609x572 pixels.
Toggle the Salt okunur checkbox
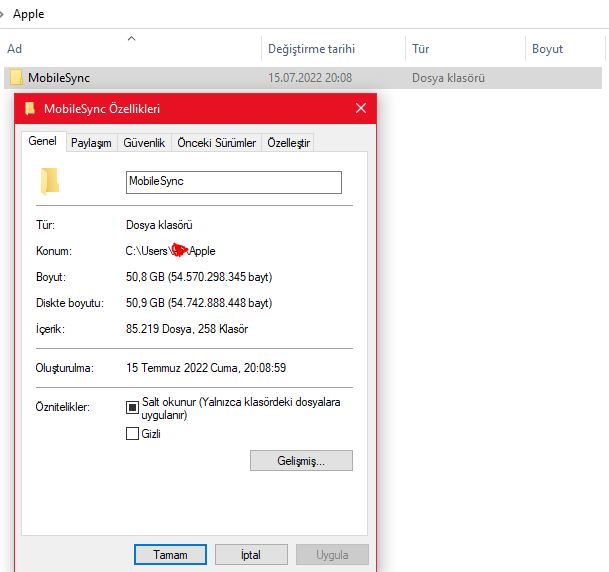pos(132,407)
